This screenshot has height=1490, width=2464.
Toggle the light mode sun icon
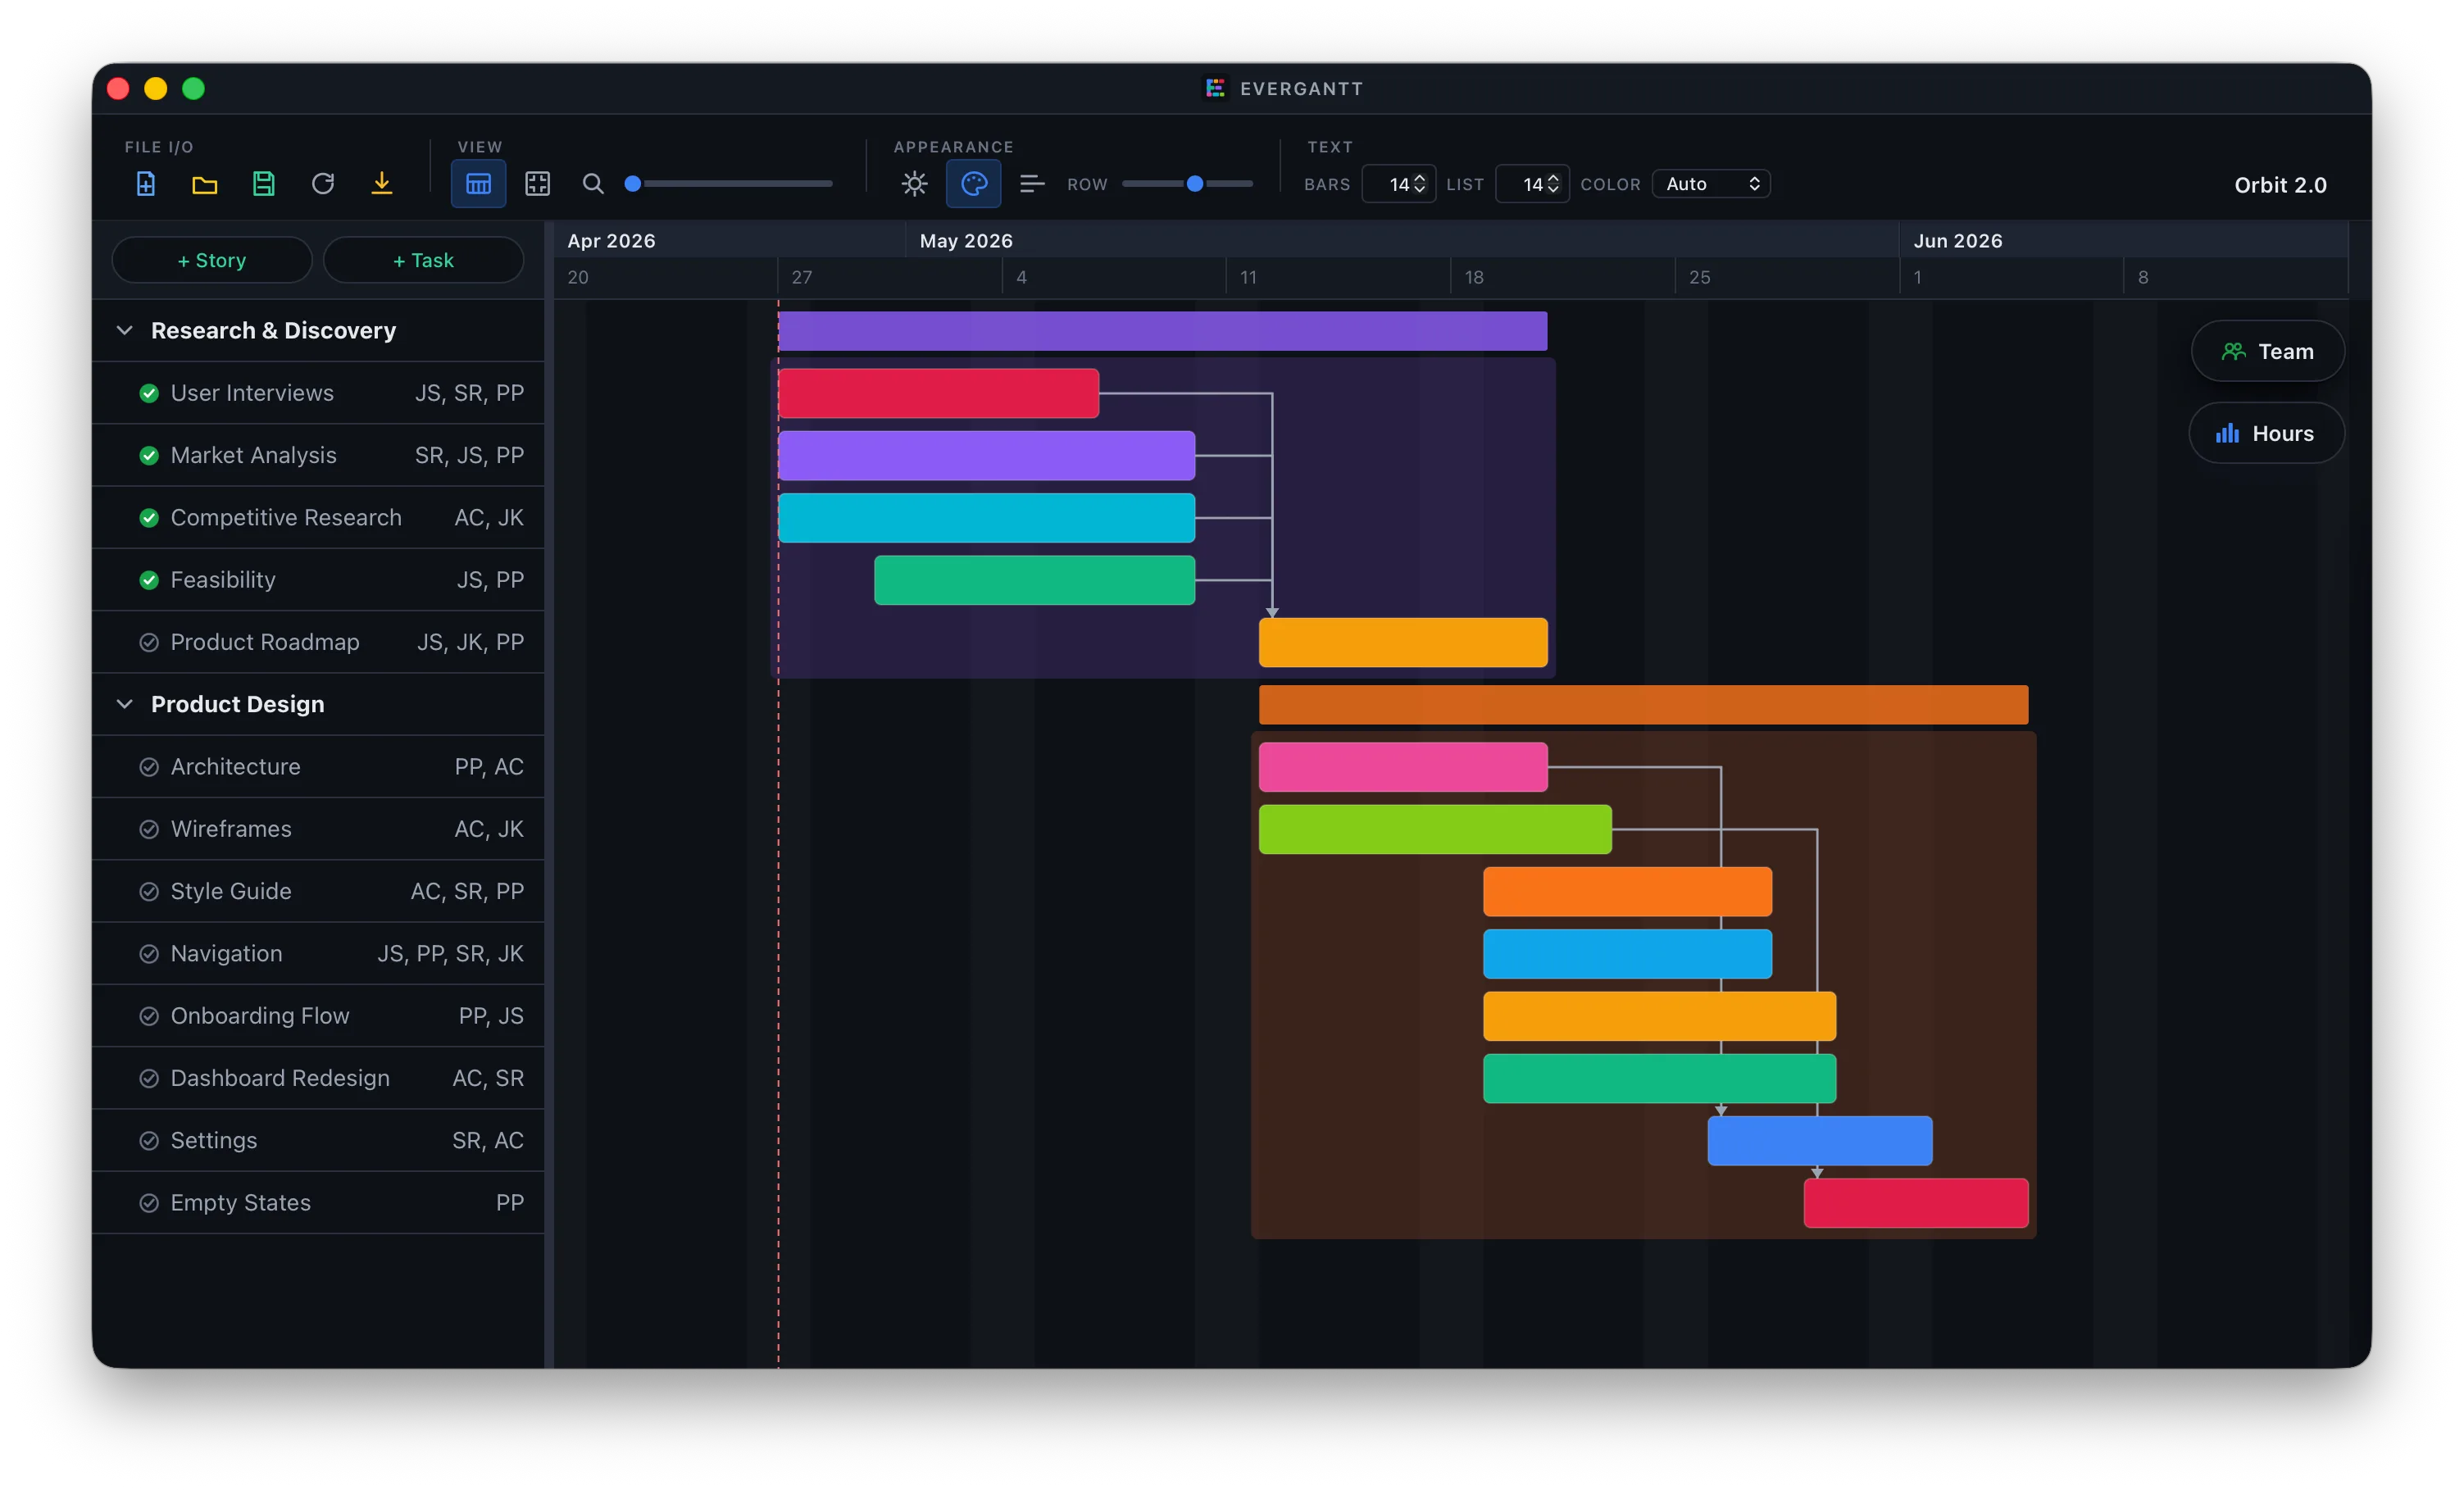click(914, 184)
